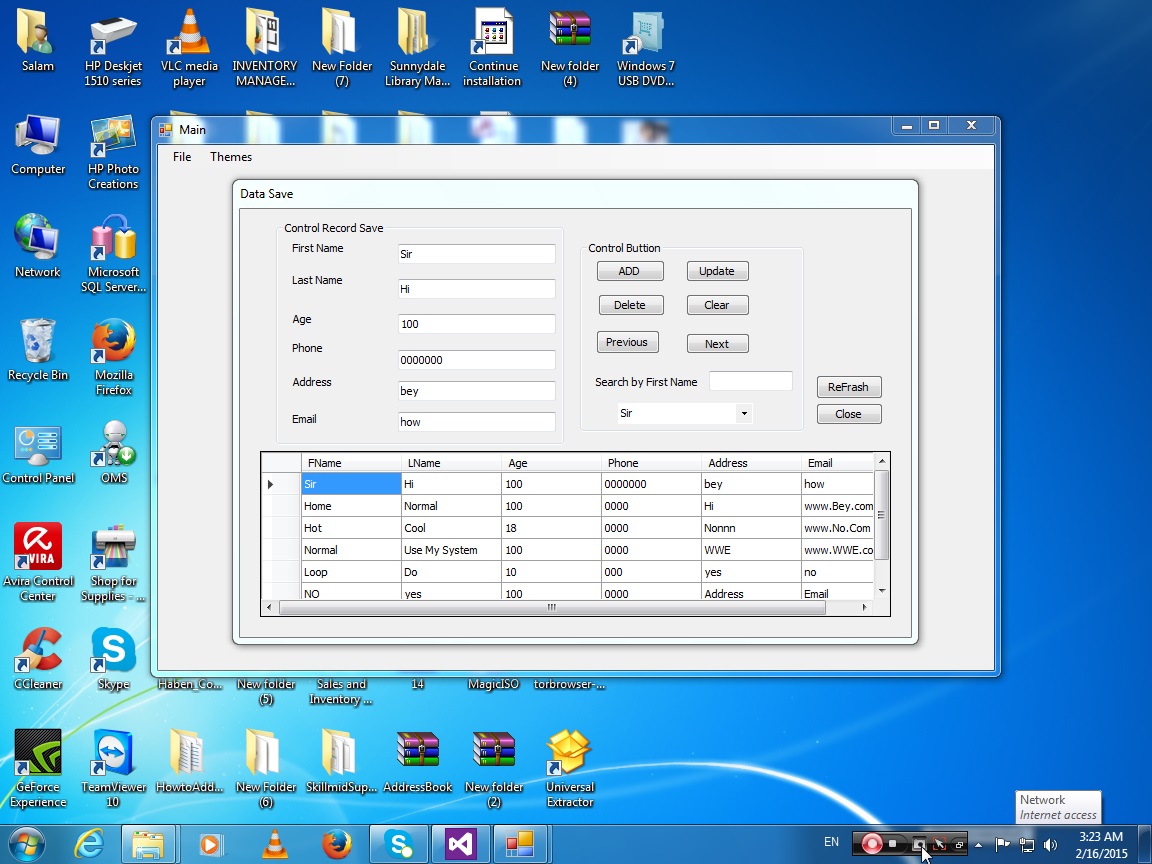
Task: Open Internet Explorer from the taskbar
Action: [x=89, y=843]
